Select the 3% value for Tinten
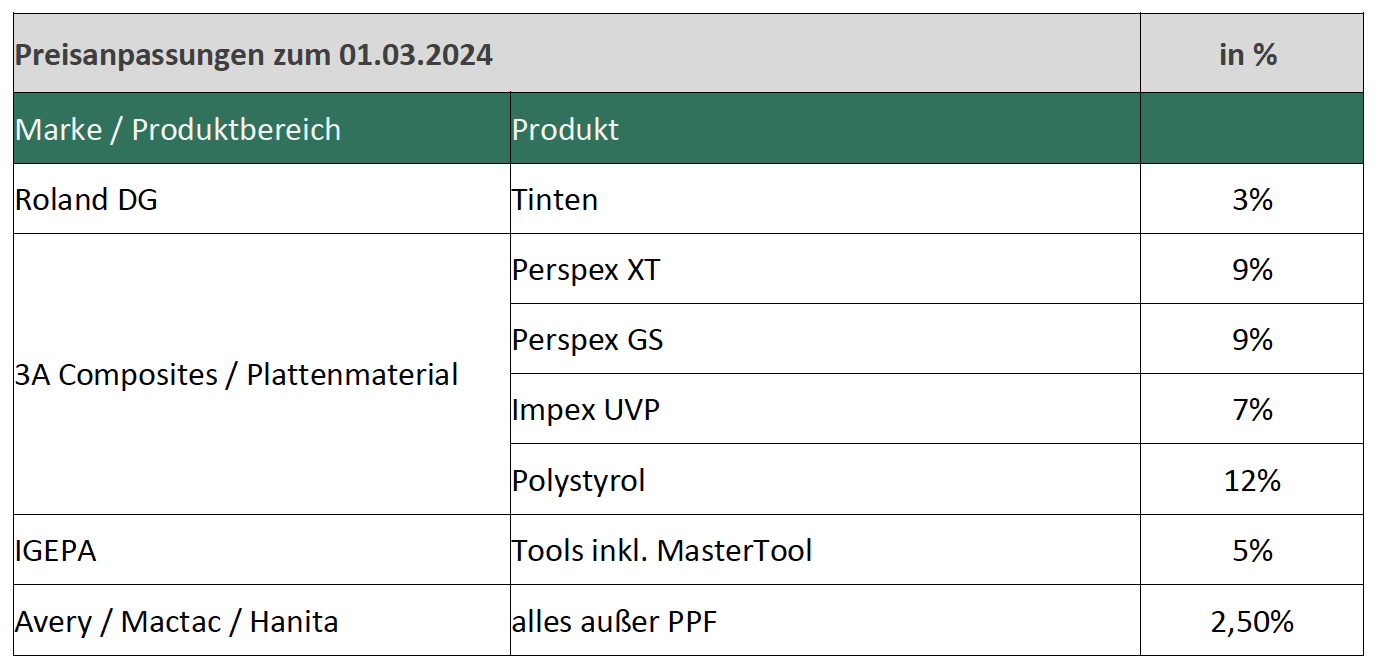This screenshot has width=1378, height=666. 1252,200
